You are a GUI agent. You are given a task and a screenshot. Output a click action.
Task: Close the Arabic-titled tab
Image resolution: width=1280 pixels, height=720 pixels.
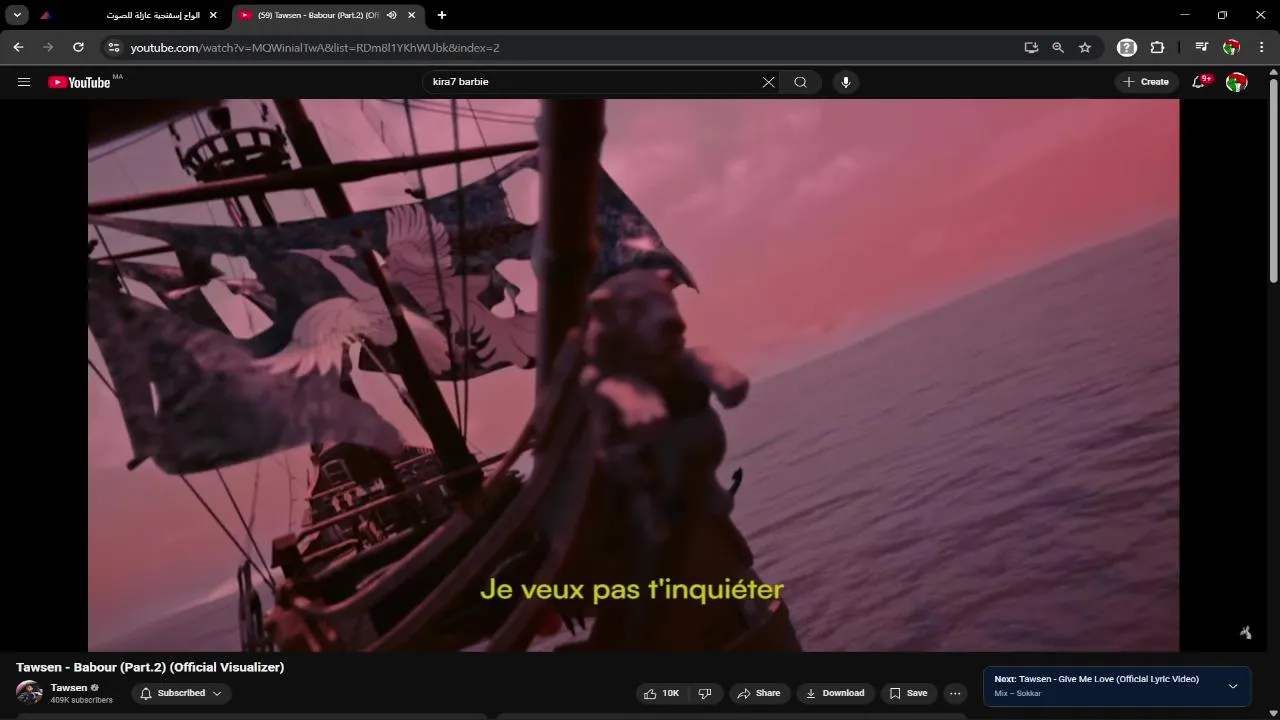coord(213,15)
